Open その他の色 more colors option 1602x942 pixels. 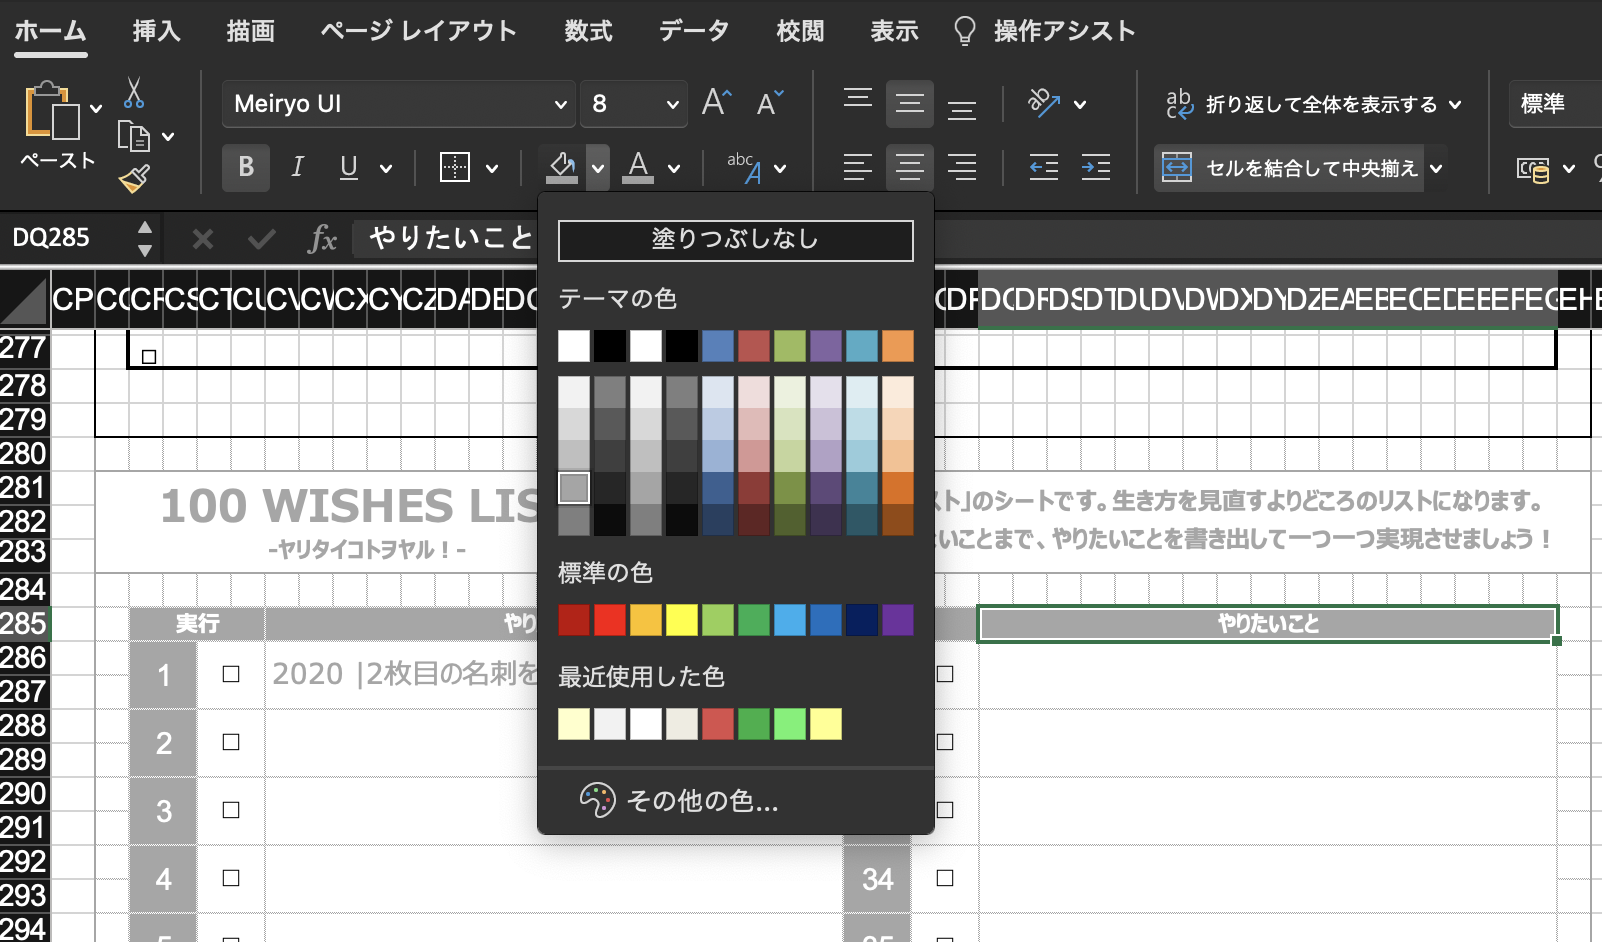[700, 801]
